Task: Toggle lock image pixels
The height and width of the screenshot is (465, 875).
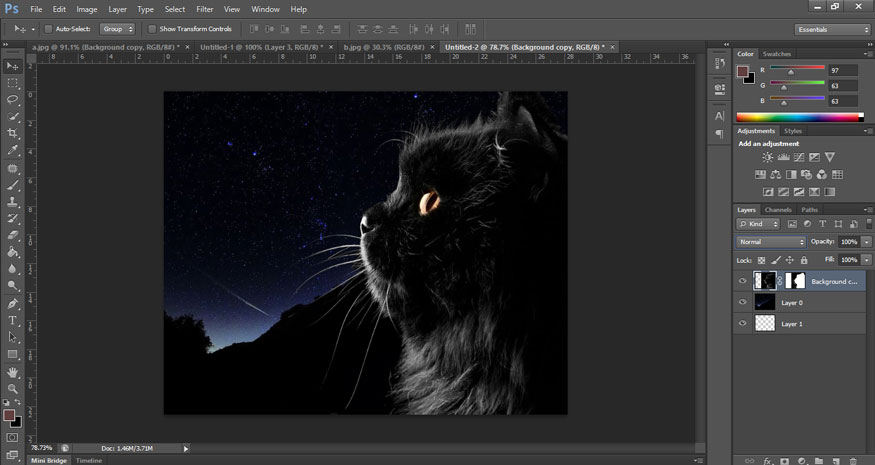Action: (x=776, y=260)
